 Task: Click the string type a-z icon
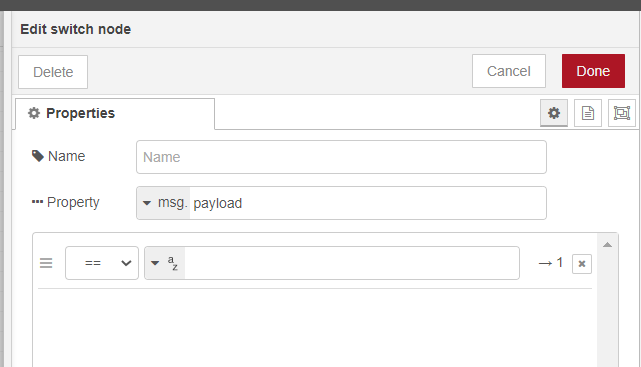coord(173,263)
